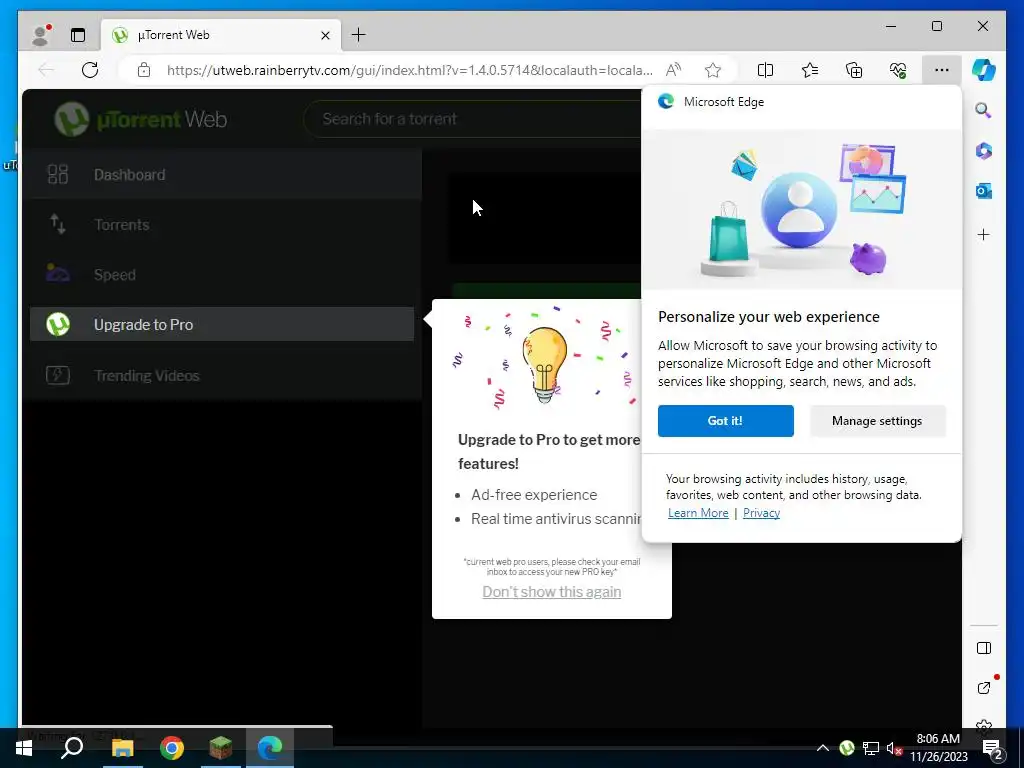Open a new browser tab
Image resolution: width=1024 pixels, height=768 pixels.
click(x=359, y=35)
